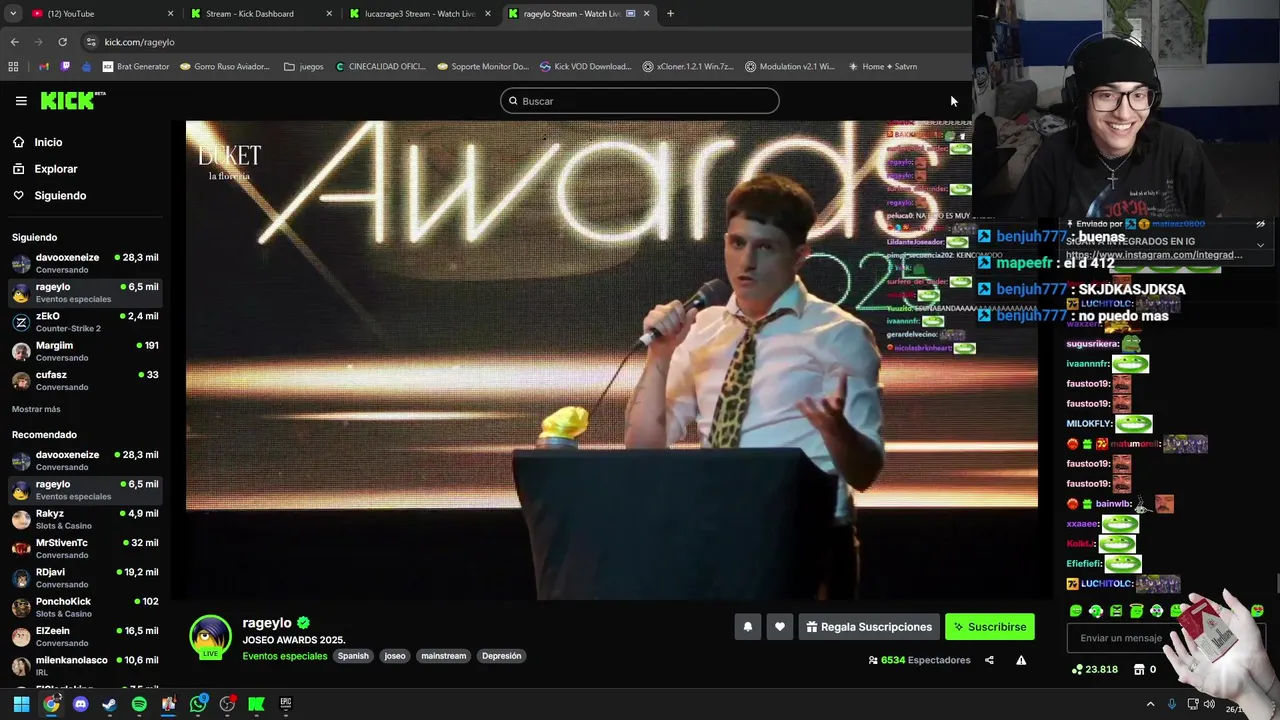
Task: Open Gorro Ruso Aviador bookmark
Action: tap(225, 67)
